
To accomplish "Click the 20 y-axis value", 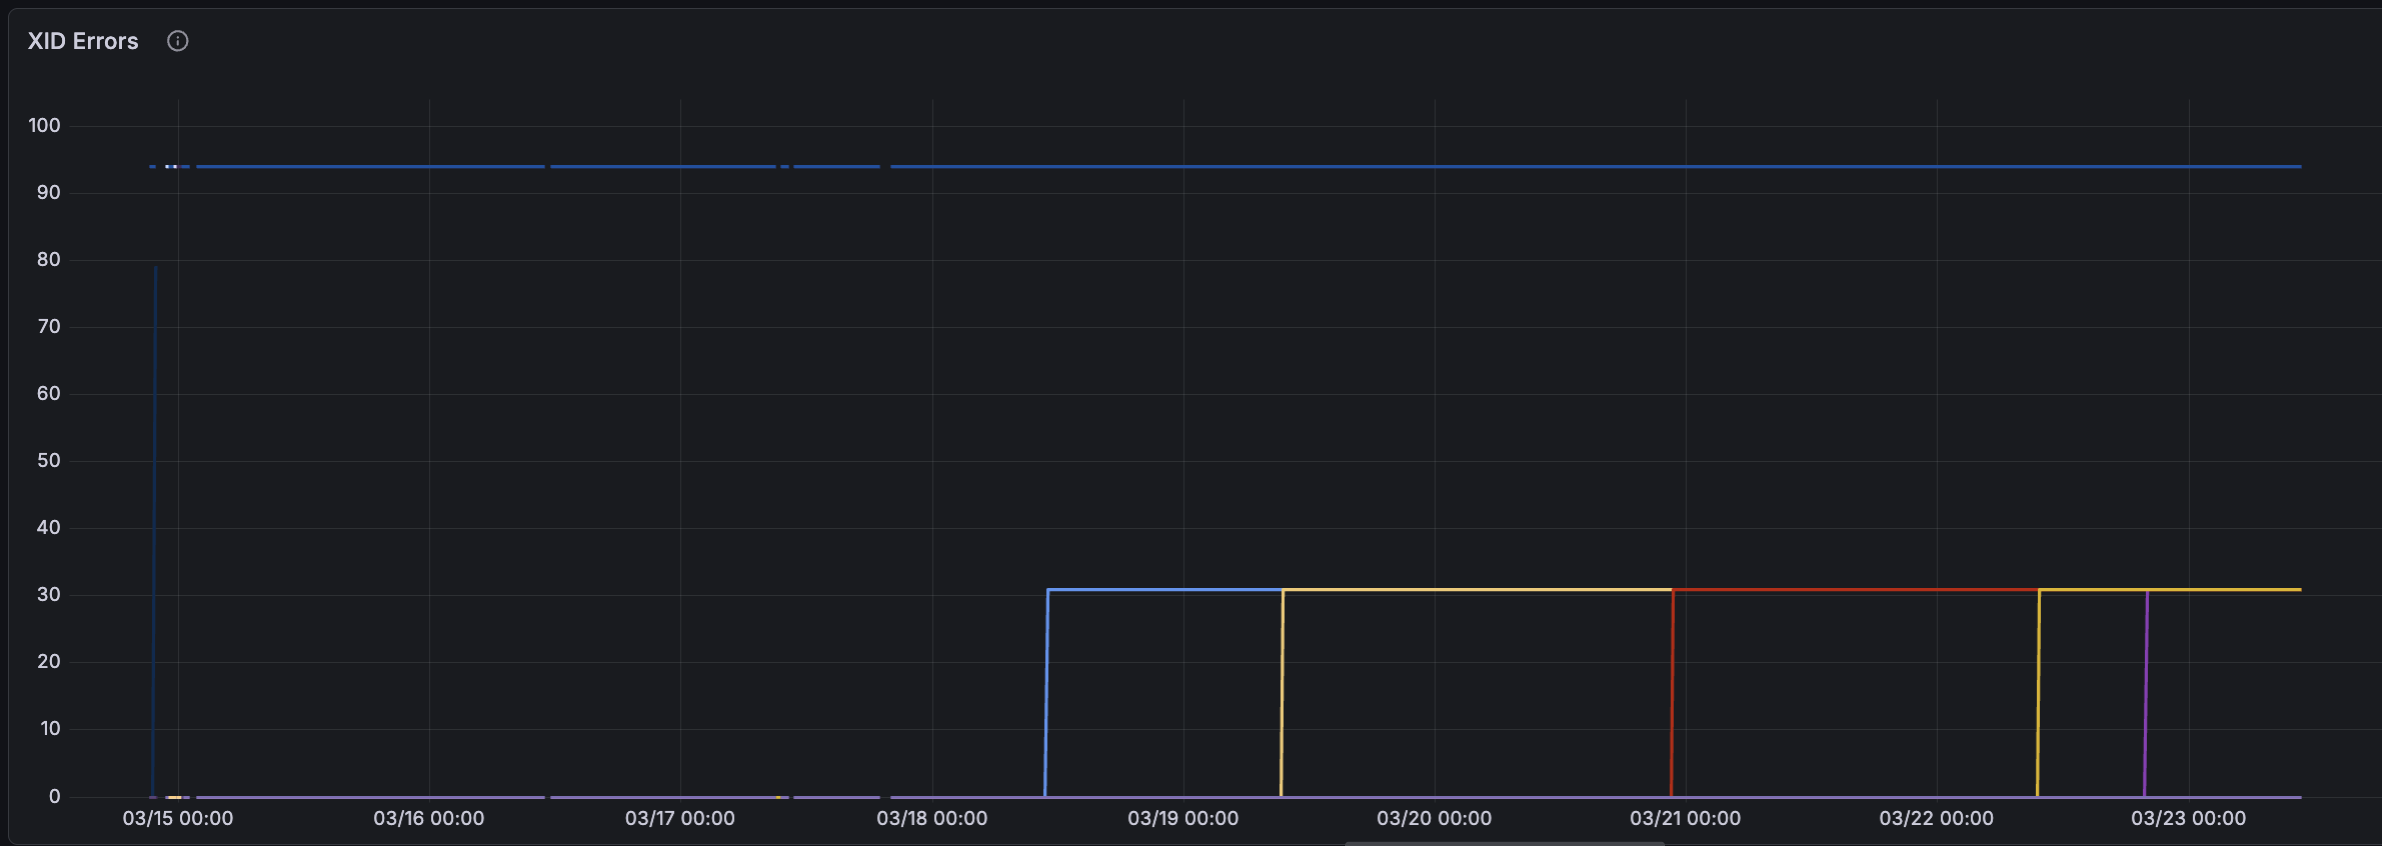I will coord(48,661).
